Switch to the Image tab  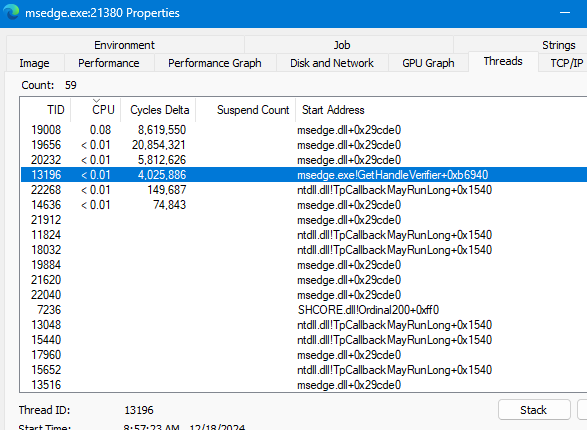[34, 63]
